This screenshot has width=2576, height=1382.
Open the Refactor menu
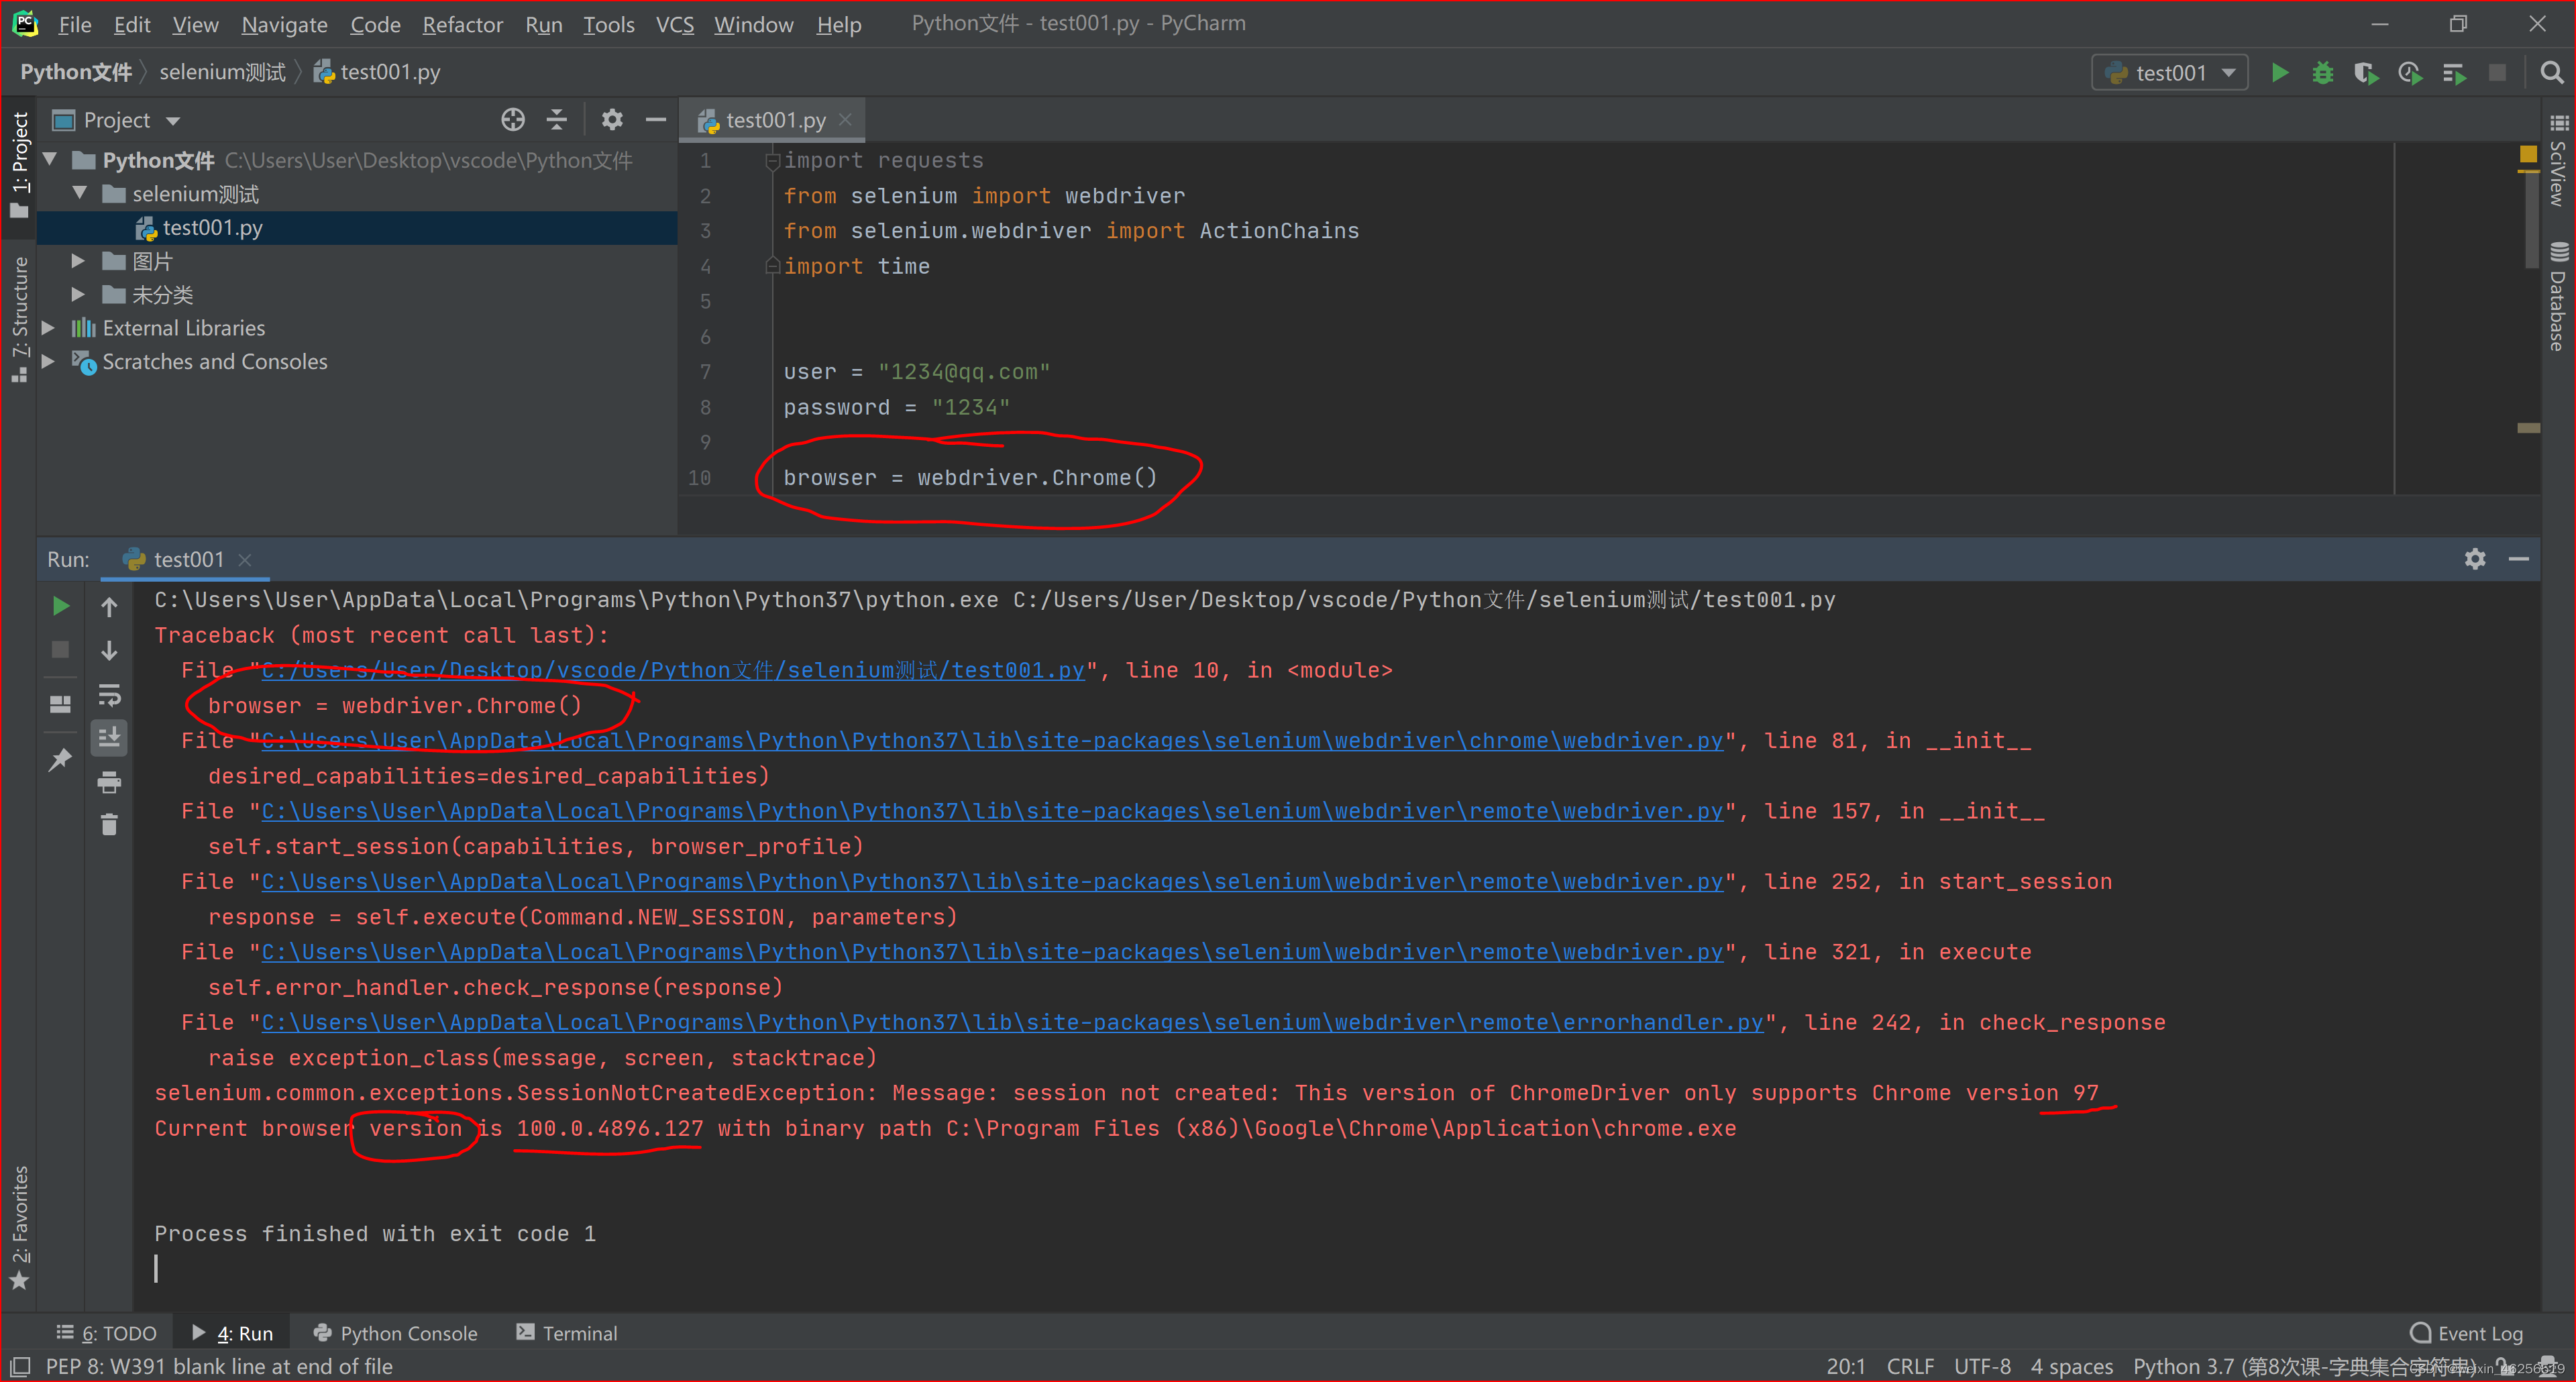click(x=462, y=24)
